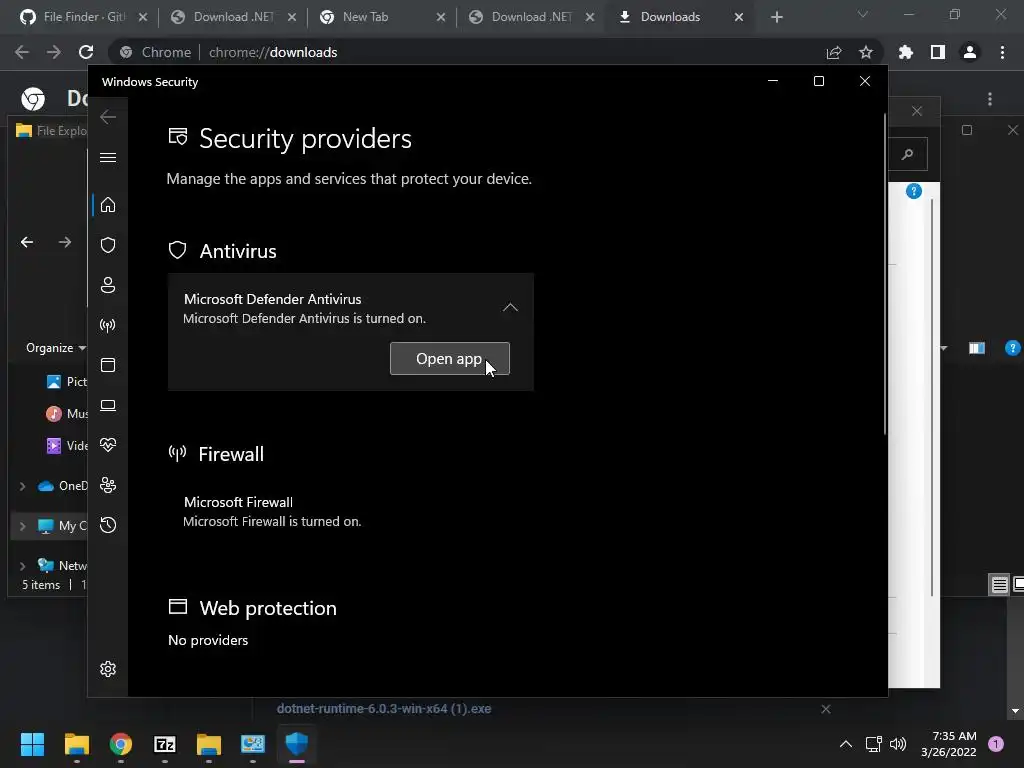Image resolution: width=1024 pixels, height=768 pixels.
Task: Open Family options sidebar icon
Action: [108, 485]
